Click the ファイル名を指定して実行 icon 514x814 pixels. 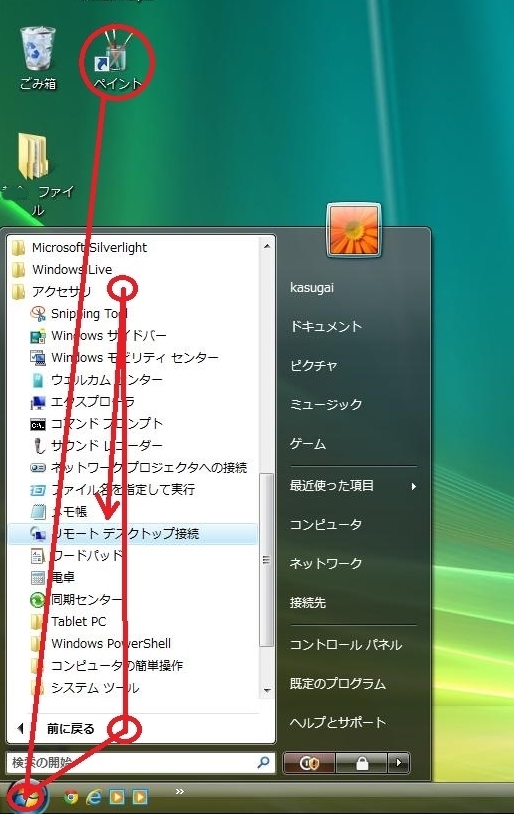tap(38, 490)
